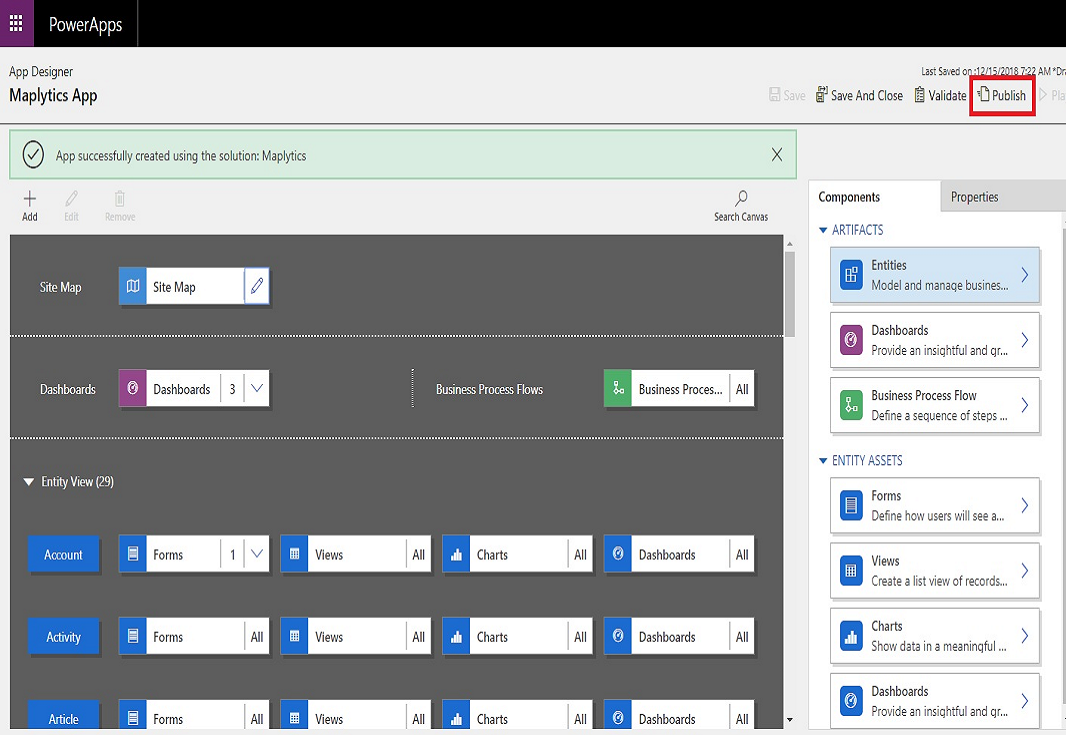Click the Activity row Dashboards icon
The height and width of the screenshot is (738, 1067).
(618, 636)
